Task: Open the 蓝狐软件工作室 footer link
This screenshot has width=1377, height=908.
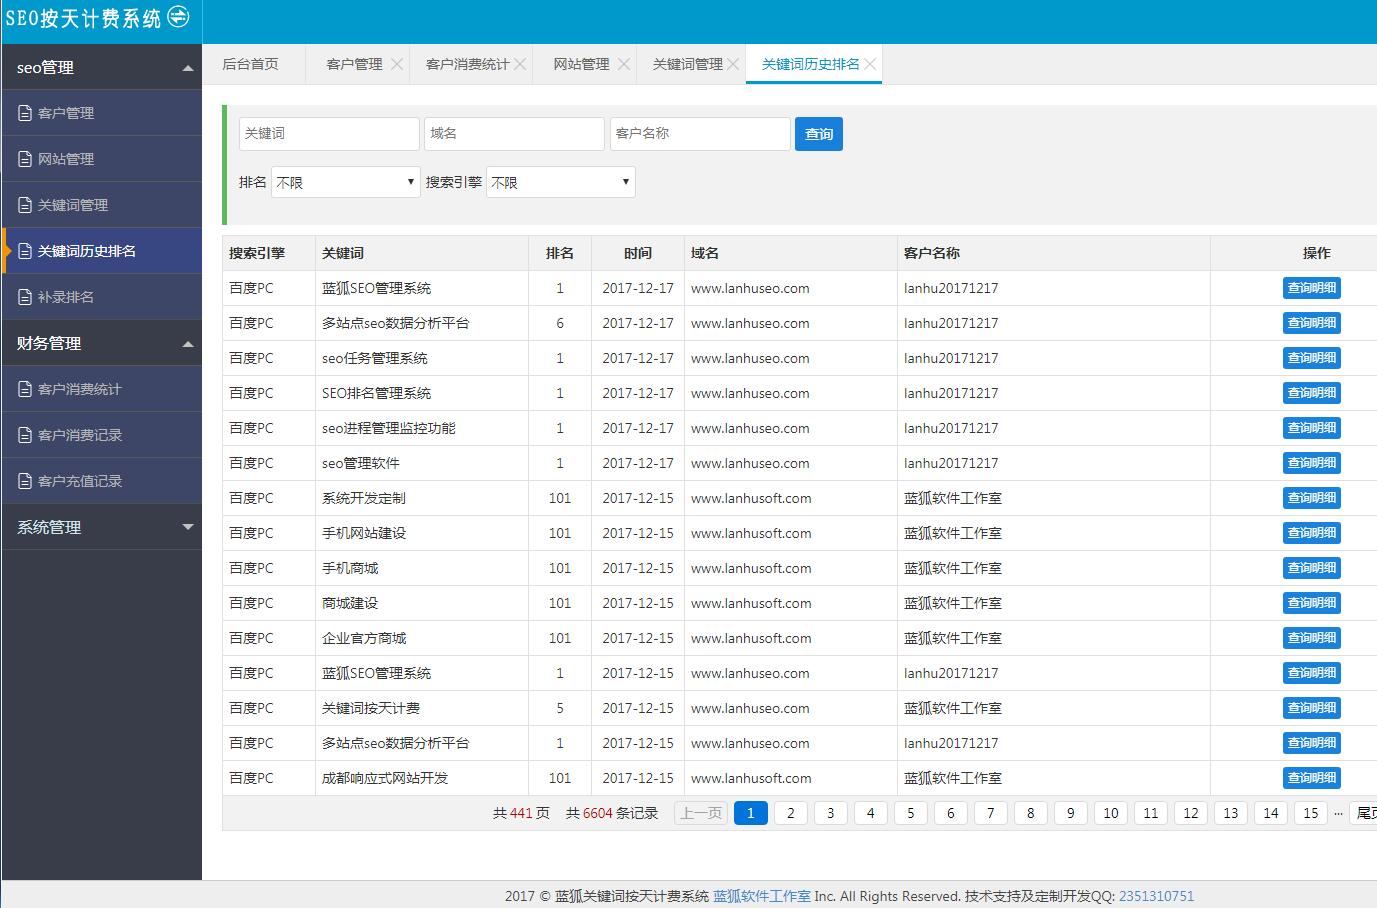Action: tap(762, 896)
